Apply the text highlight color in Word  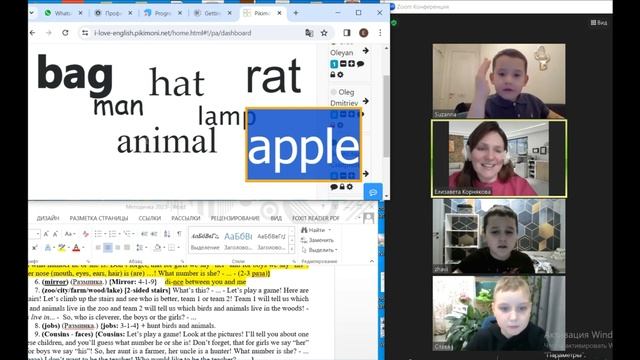point(62,247)
